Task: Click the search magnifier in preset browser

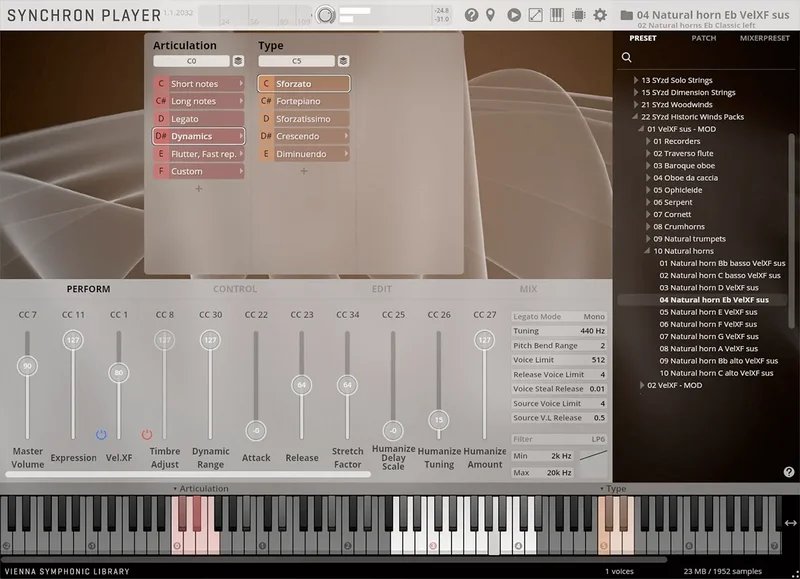Action: click(x=627, y=57)
